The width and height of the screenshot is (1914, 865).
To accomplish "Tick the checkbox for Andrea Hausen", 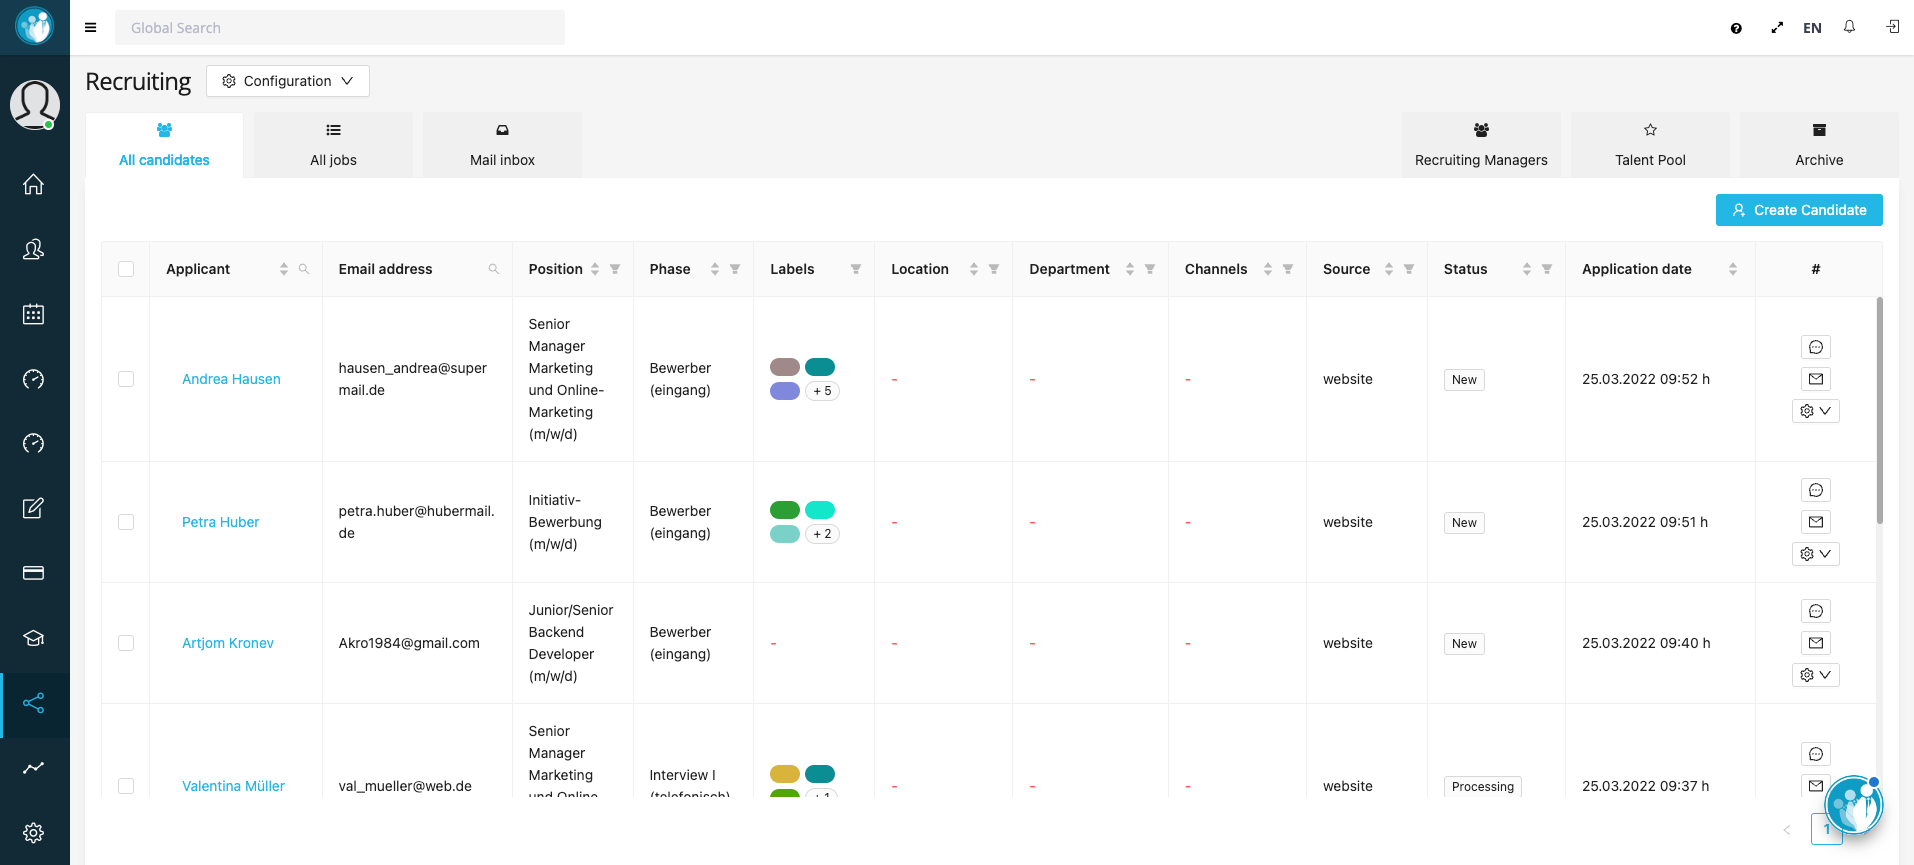I will click(x=126, y=379).
